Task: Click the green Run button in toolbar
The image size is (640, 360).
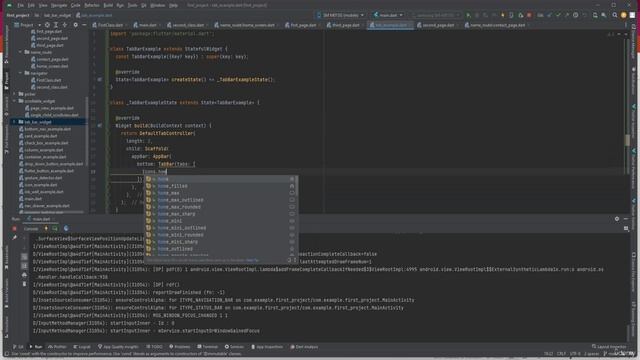Action: pyautogui.click(x=468, y=15)
